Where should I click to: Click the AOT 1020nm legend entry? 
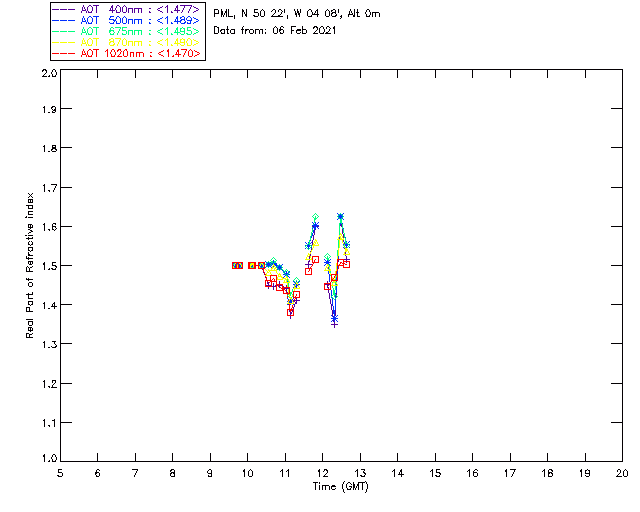[126, 53]
